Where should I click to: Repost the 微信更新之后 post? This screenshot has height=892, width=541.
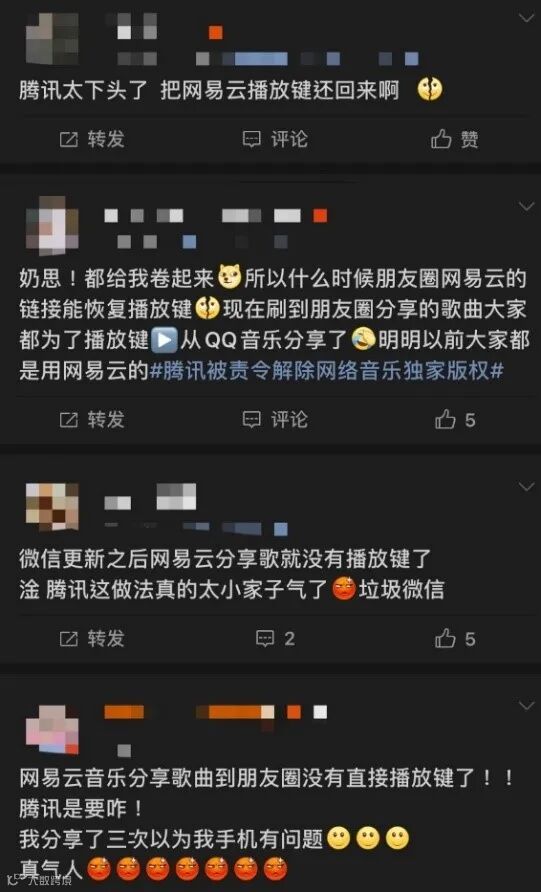(92, 638)
